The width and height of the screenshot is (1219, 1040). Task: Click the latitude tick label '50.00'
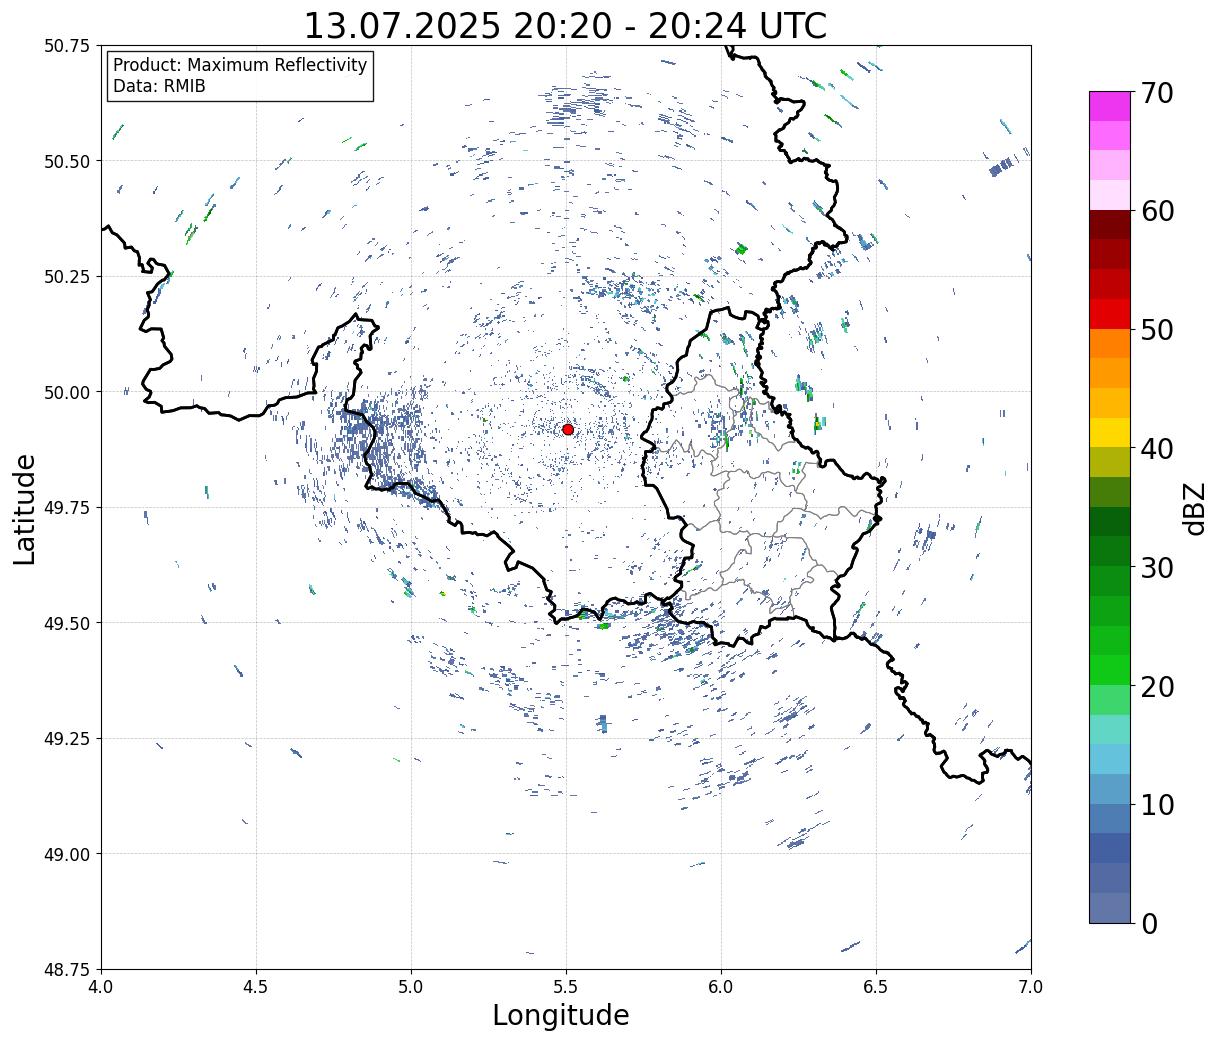point(67,392)
